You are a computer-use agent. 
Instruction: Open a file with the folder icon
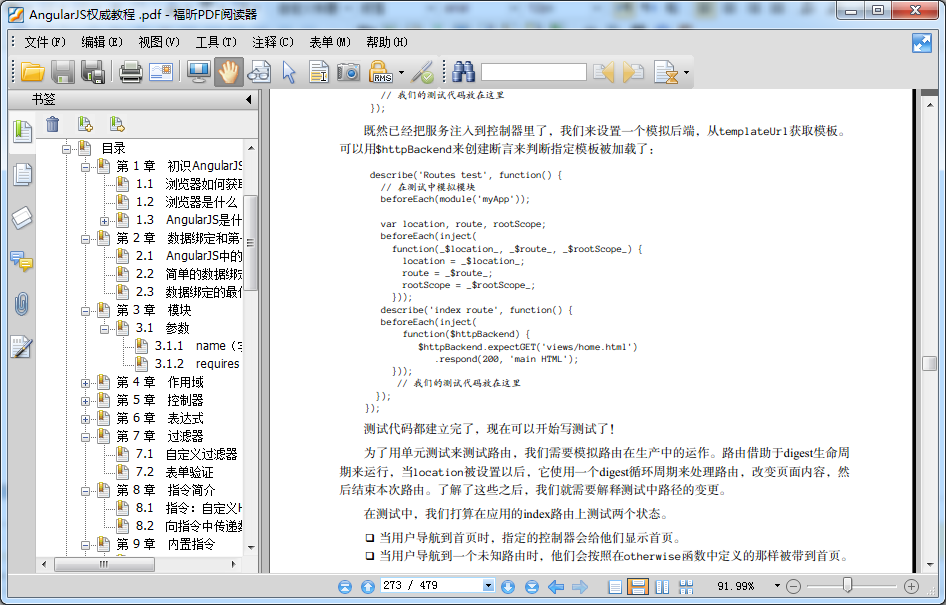[x=33, y=72]
